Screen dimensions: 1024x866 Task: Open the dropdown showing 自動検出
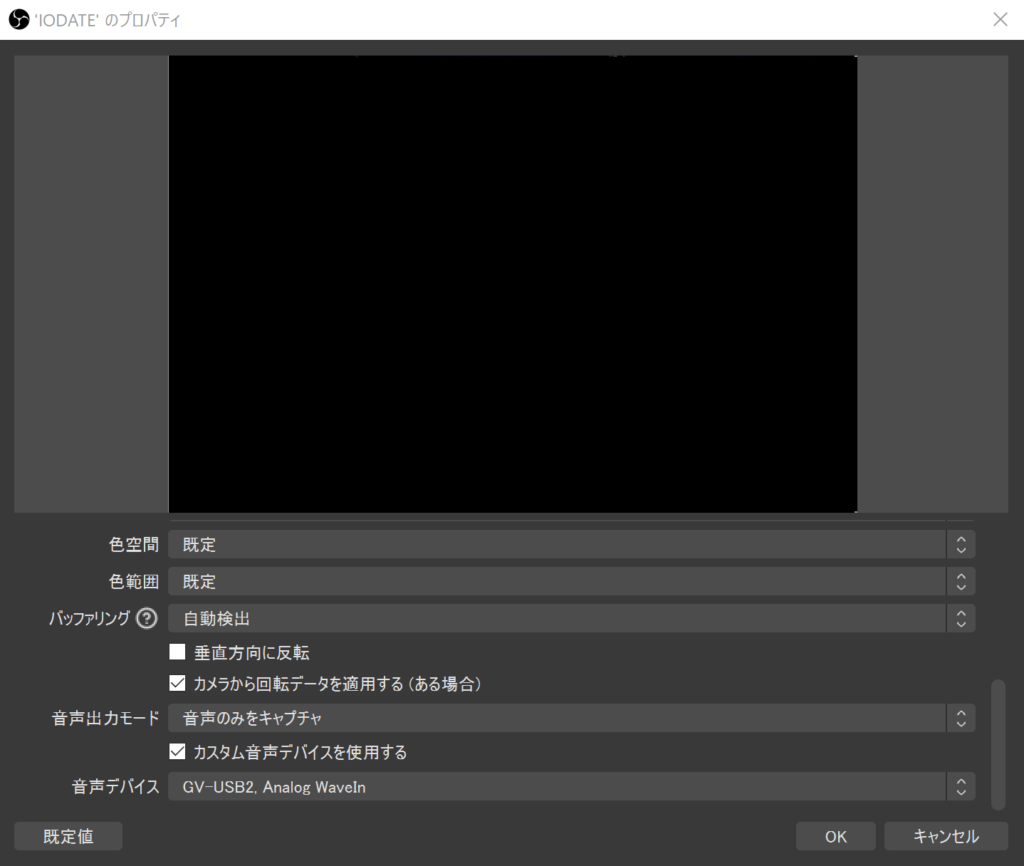556,619
